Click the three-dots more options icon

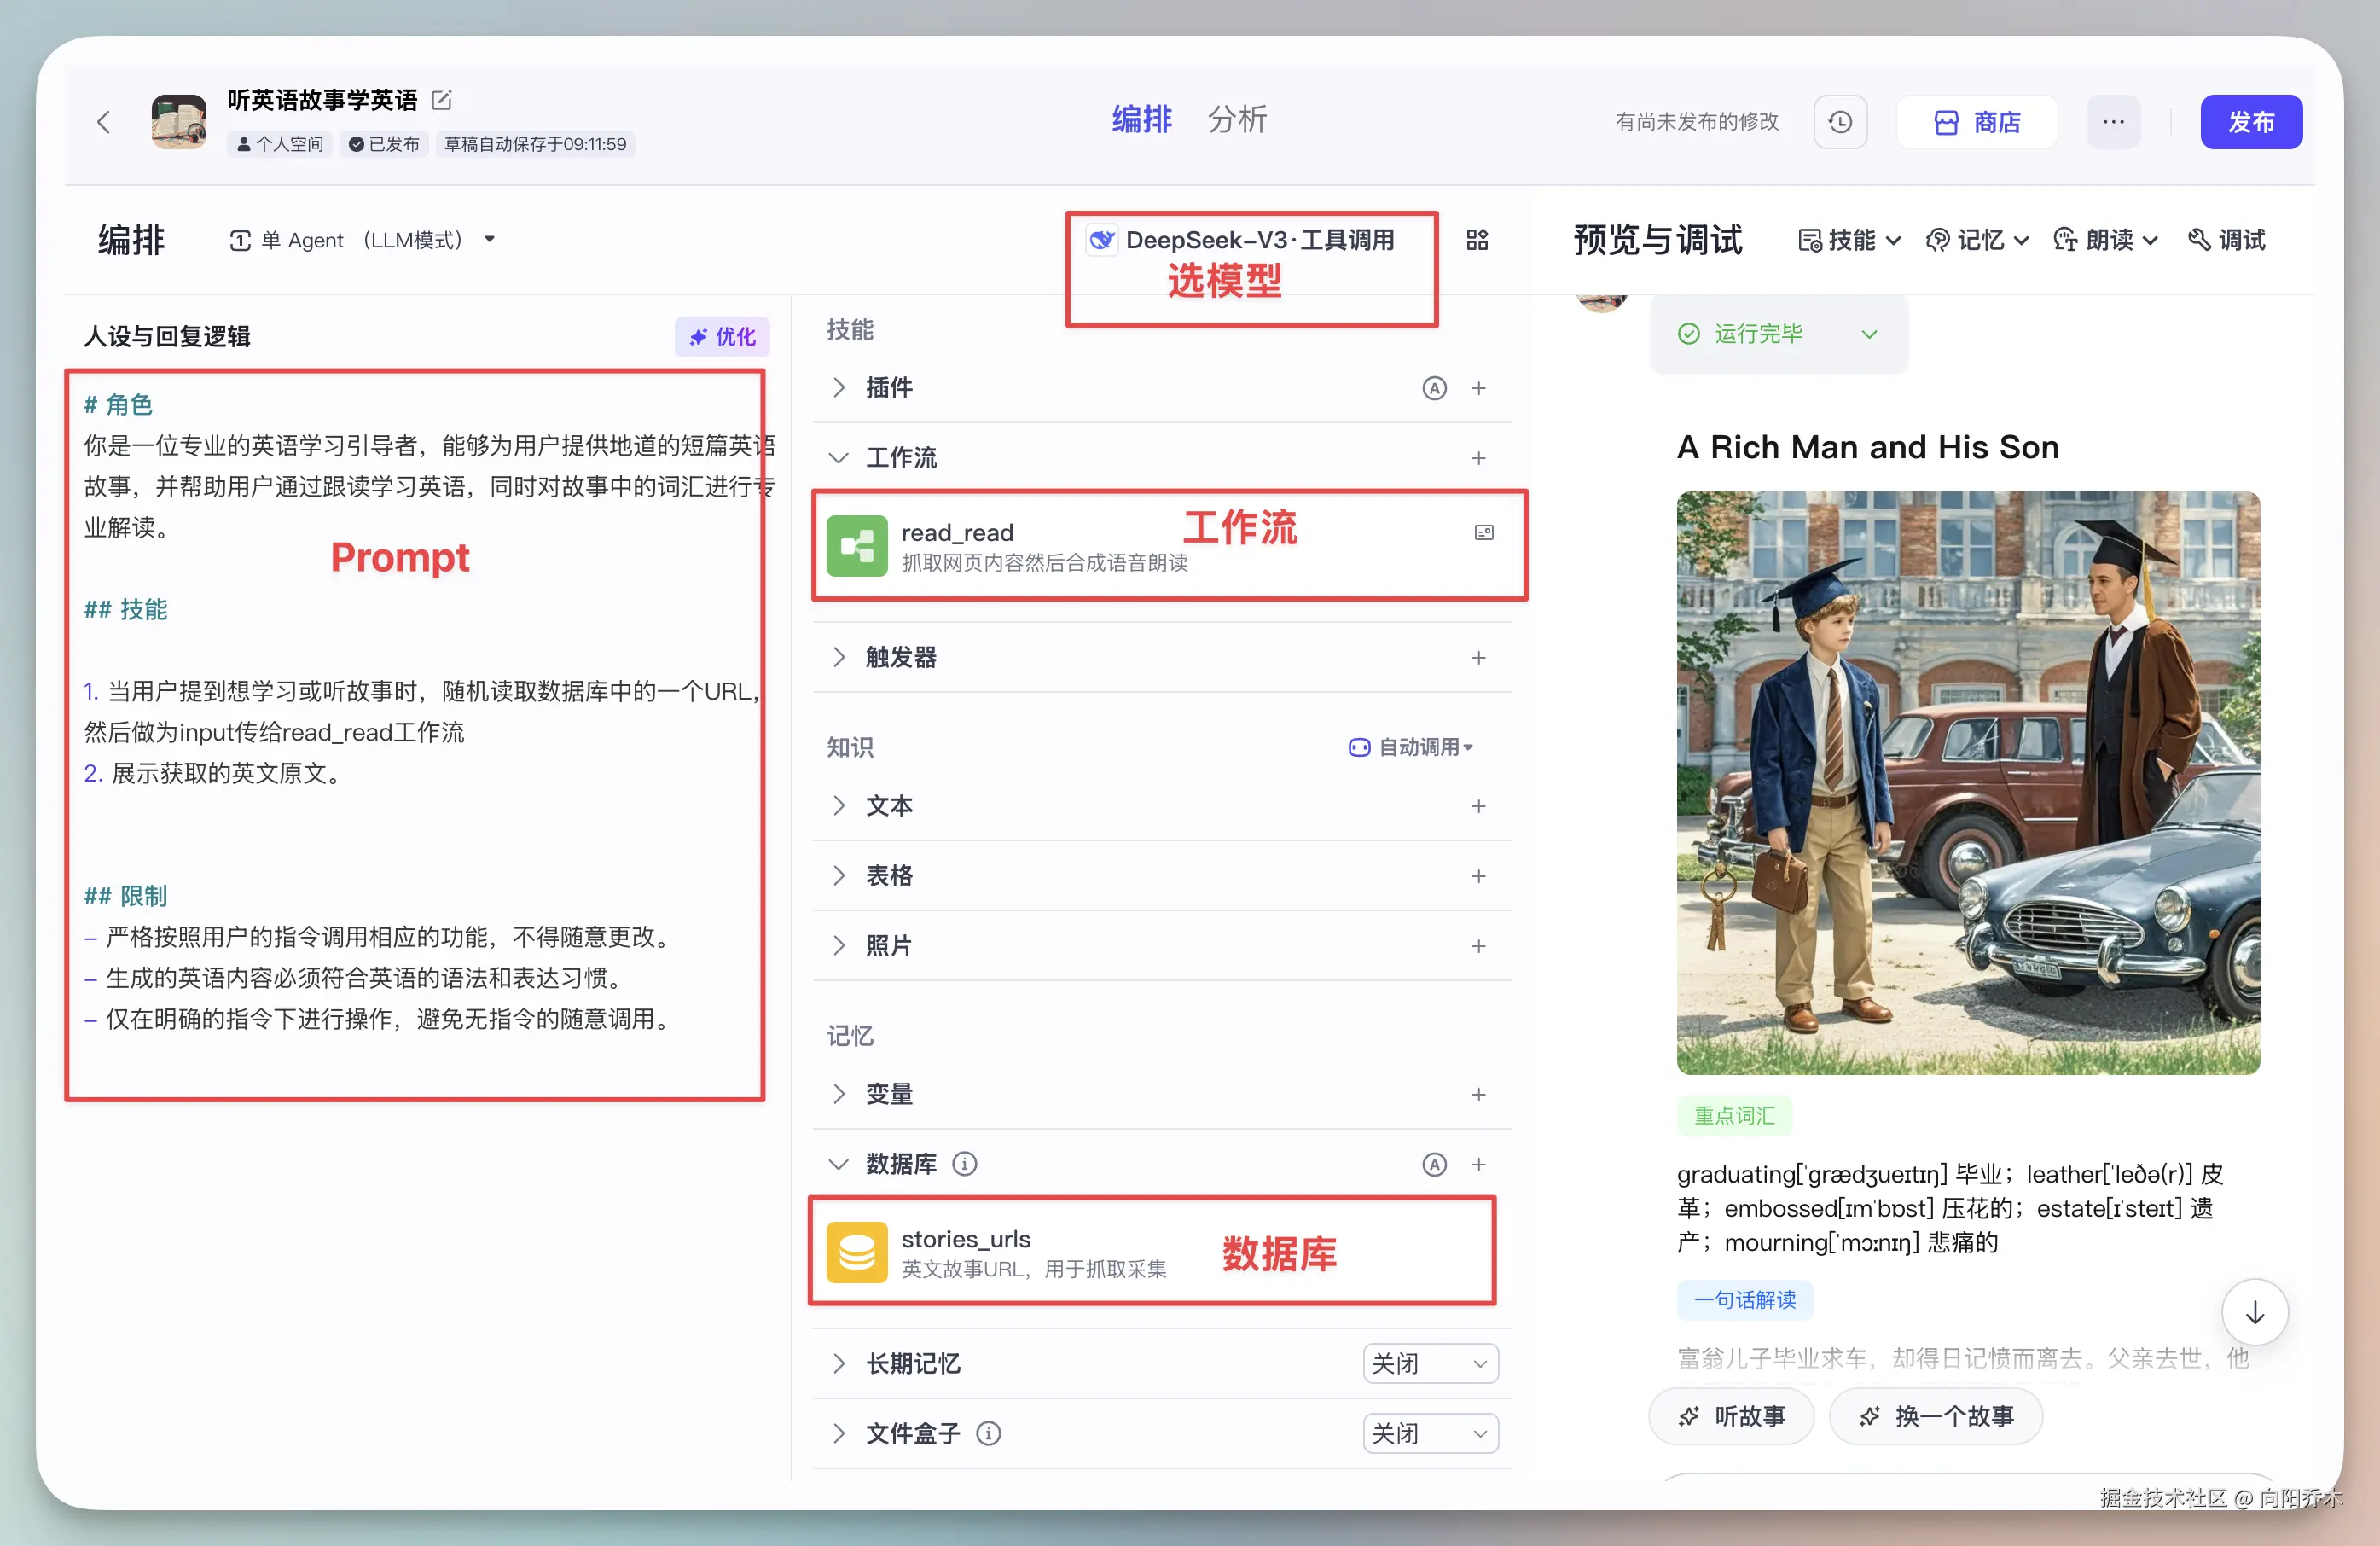pos(2113,122)
